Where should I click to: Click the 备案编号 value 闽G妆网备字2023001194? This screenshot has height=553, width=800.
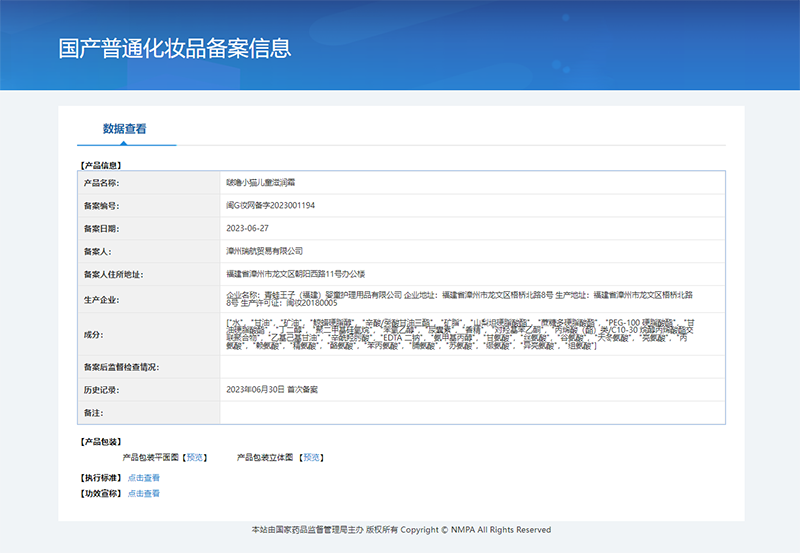click(270, 205)
